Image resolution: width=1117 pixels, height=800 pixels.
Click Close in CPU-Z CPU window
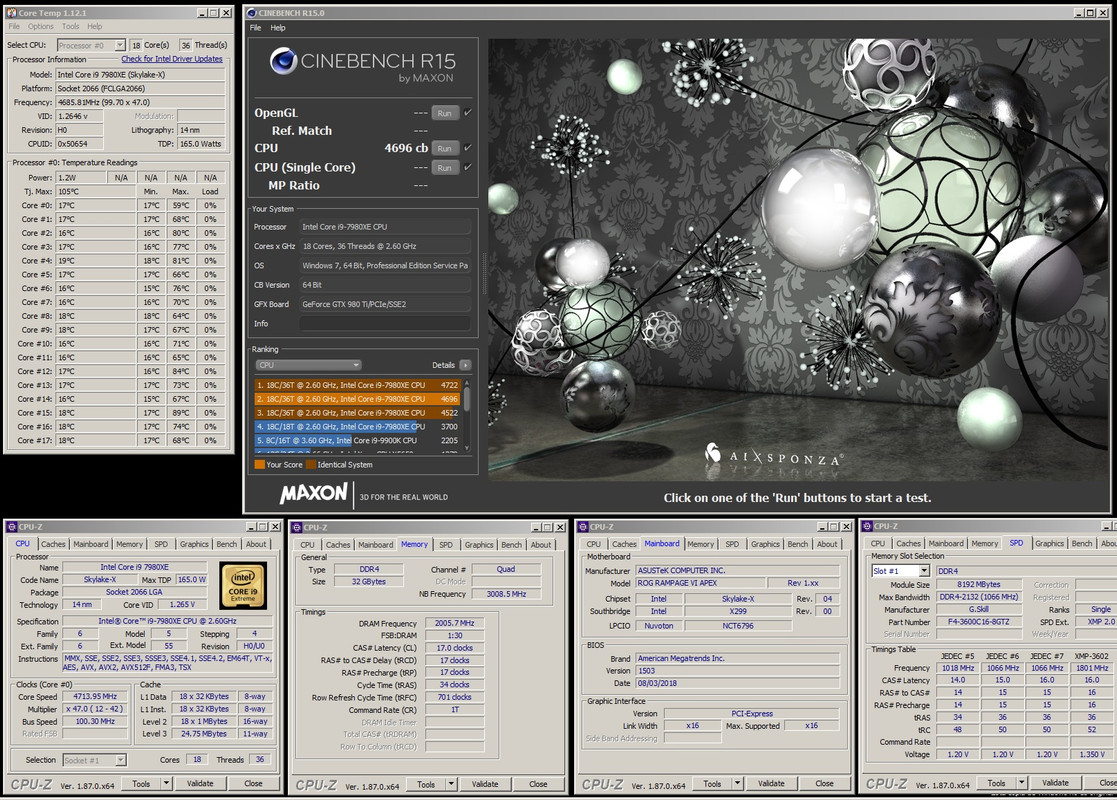pos(254,784)
